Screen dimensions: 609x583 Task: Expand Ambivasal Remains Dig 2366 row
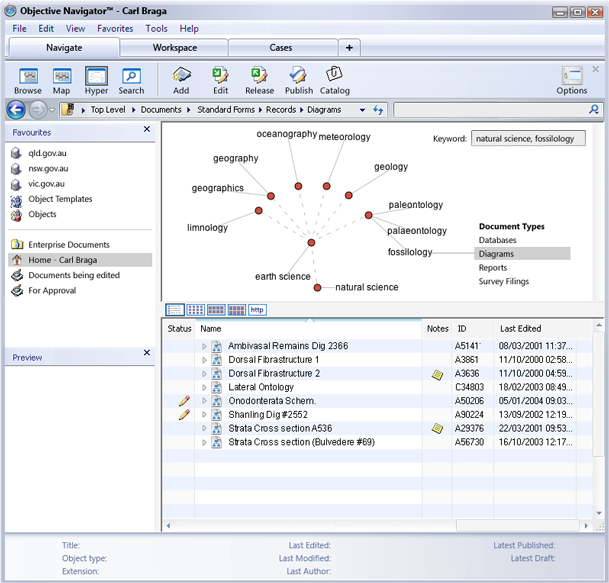click(x=204, y=346)
